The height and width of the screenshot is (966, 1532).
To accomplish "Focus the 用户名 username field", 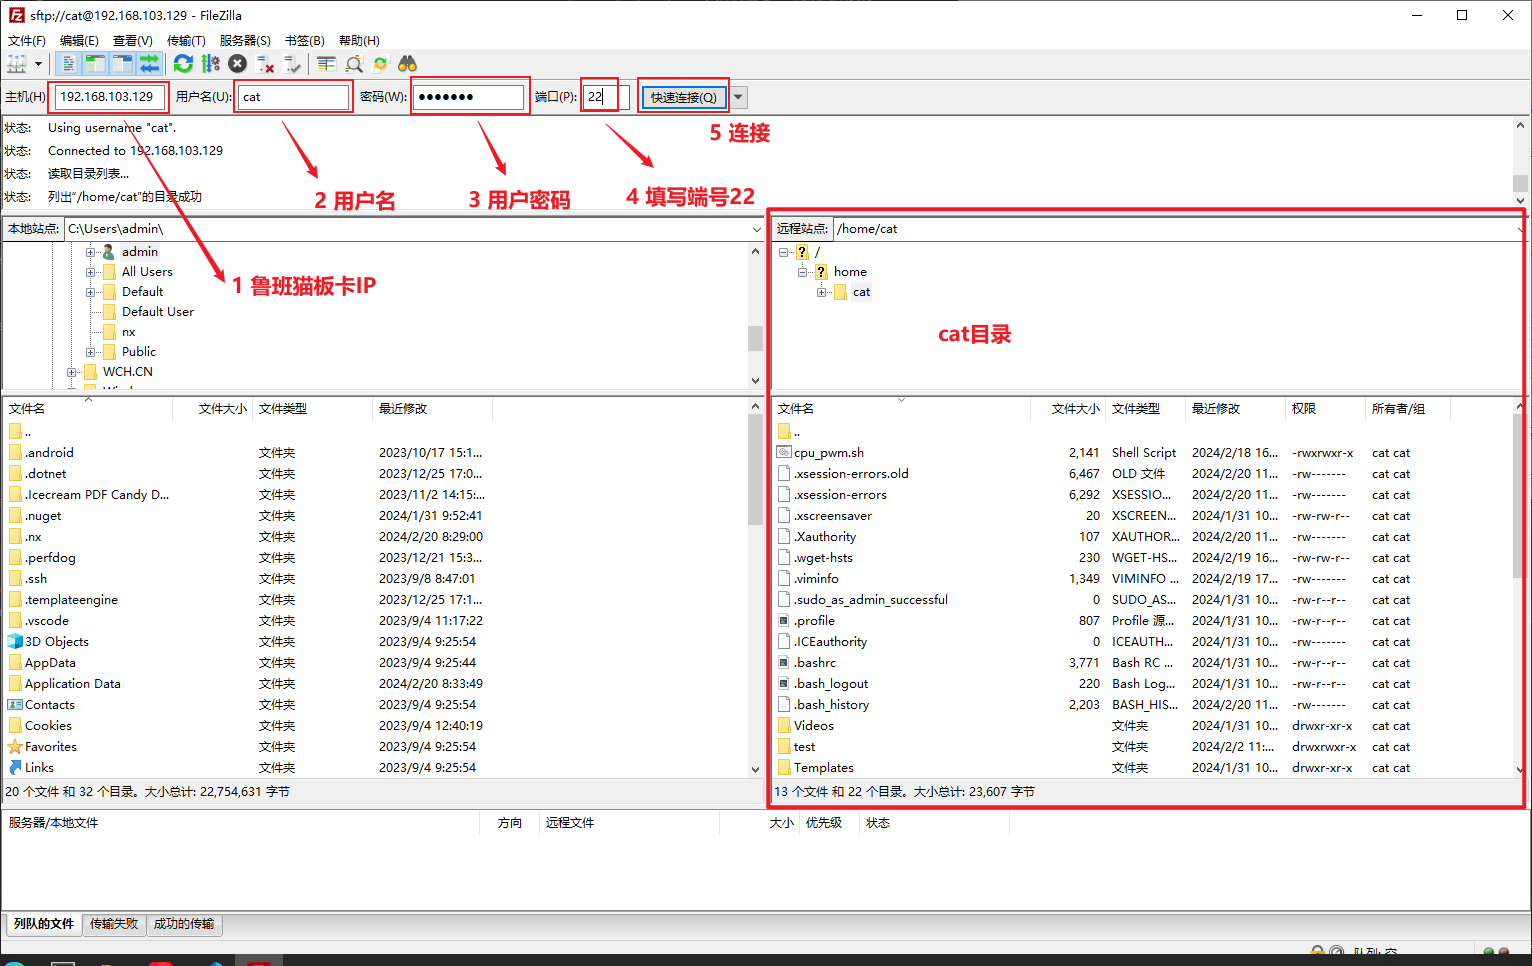I will 293,97.
